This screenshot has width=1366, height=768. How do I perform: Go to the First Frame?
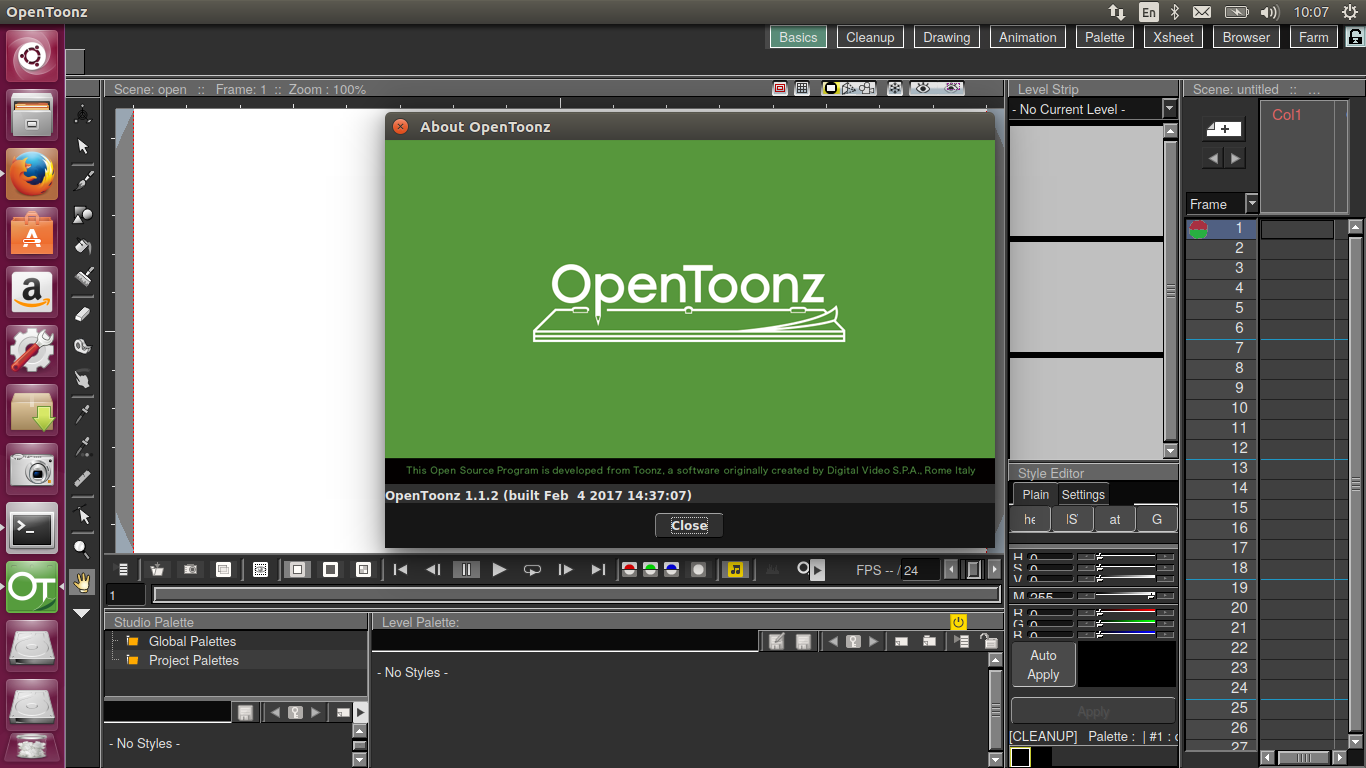coord(400,570)
